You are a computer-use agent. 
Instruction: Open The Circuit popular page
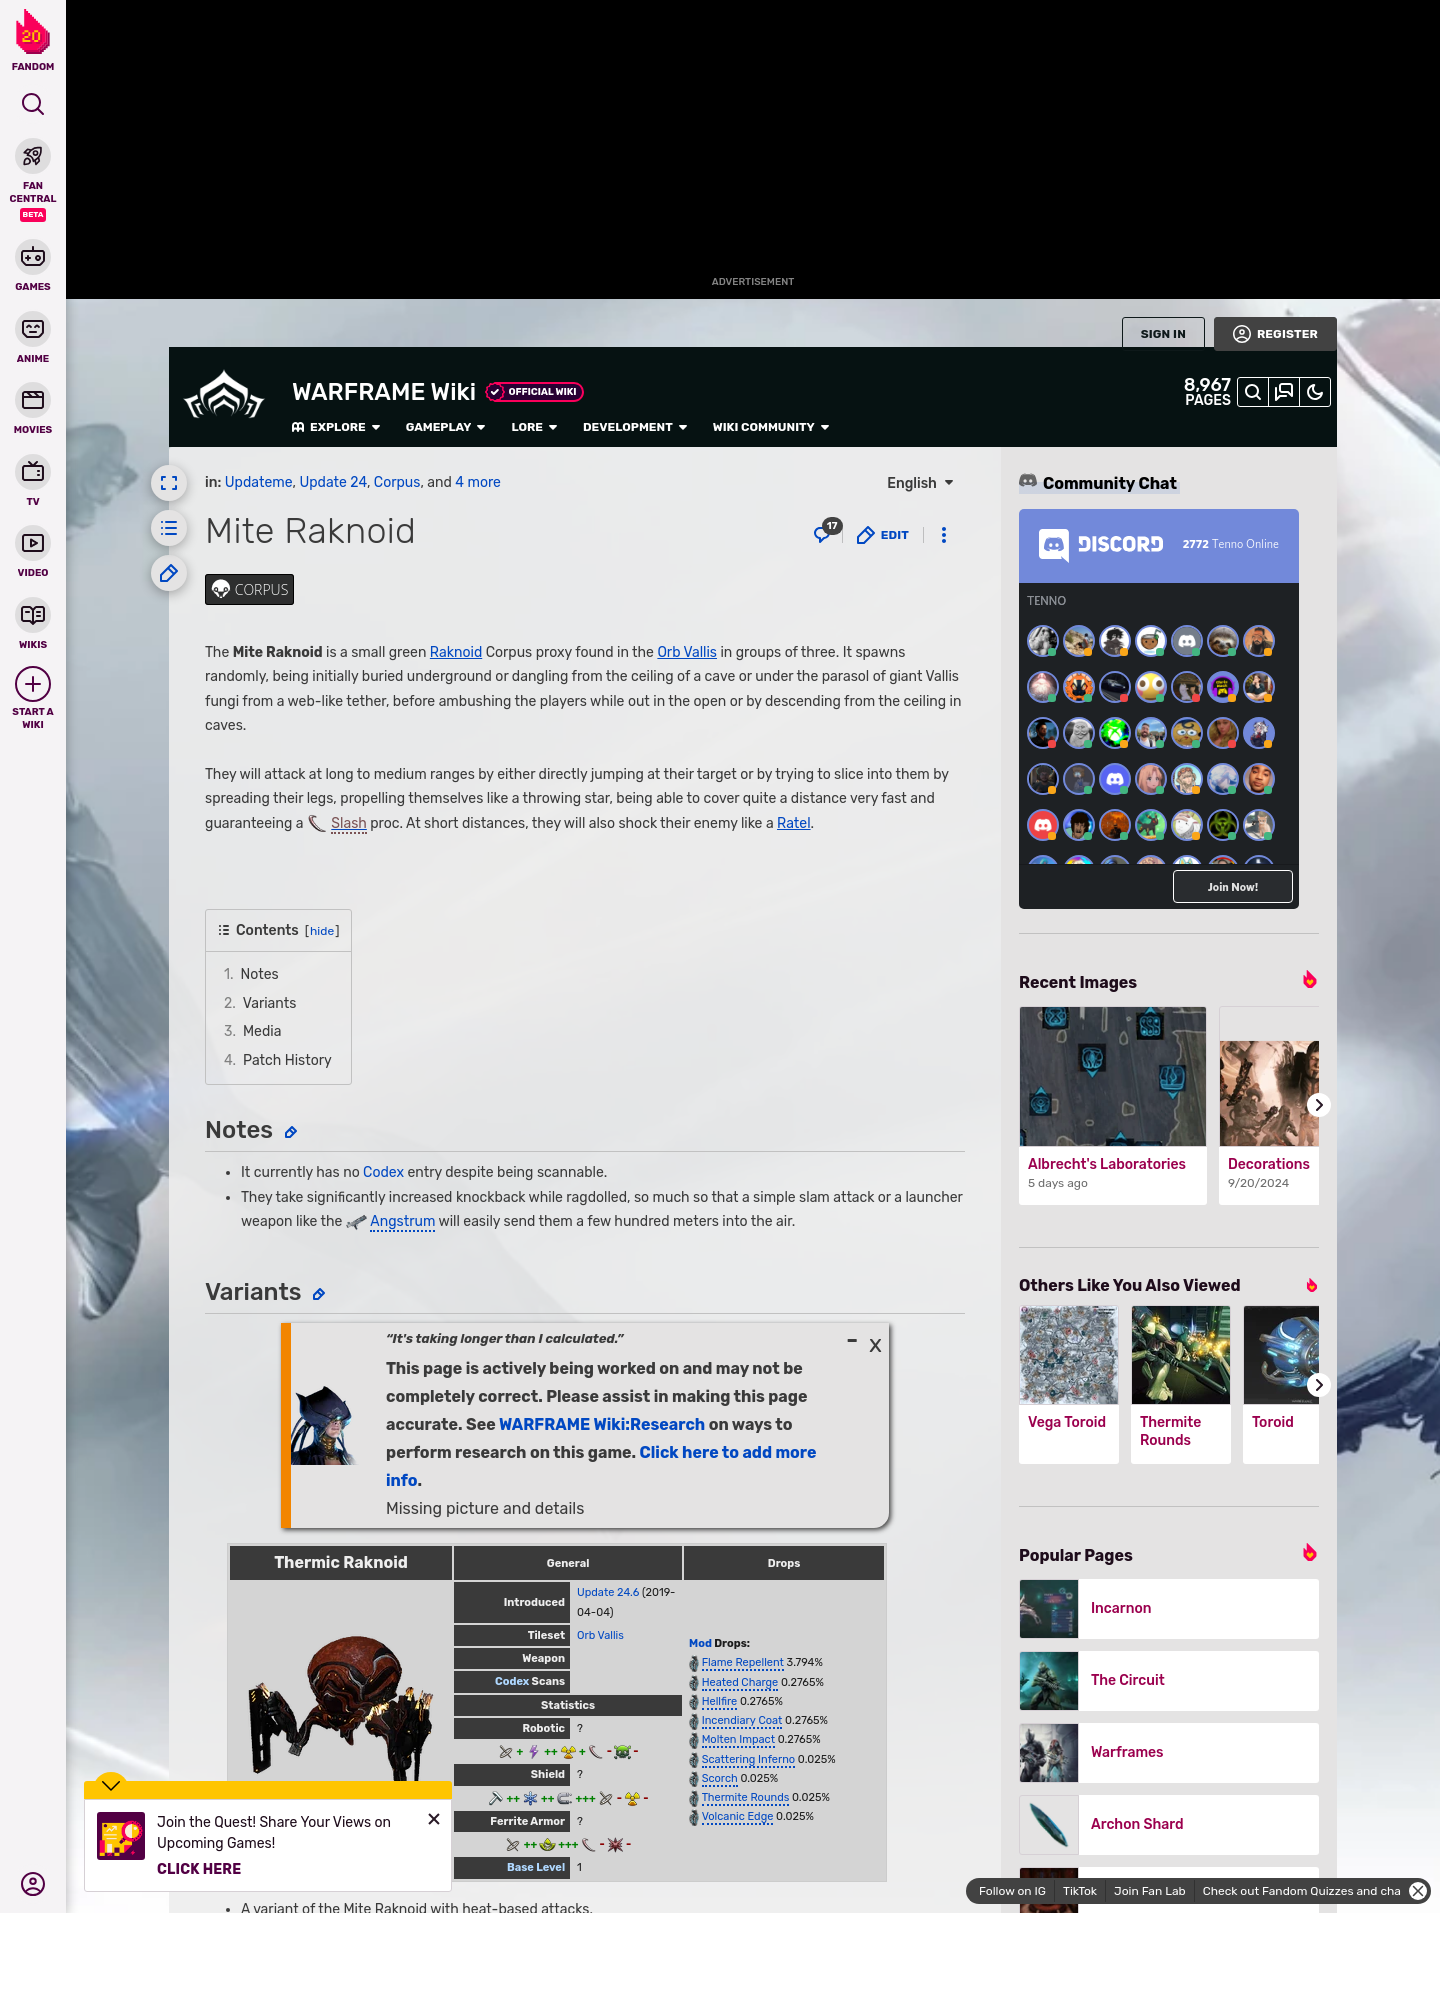[x=1169, y=1681]
